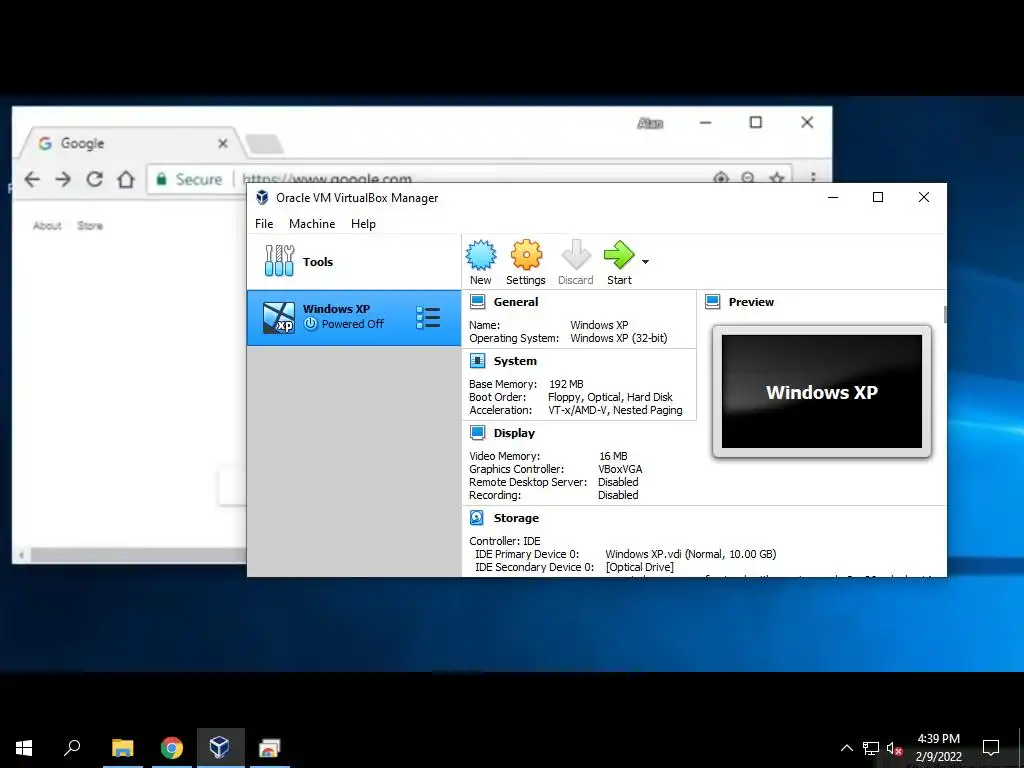The image size is (1024, 768).
Task: Click the Display section title
Action: (x=514, y=432)
